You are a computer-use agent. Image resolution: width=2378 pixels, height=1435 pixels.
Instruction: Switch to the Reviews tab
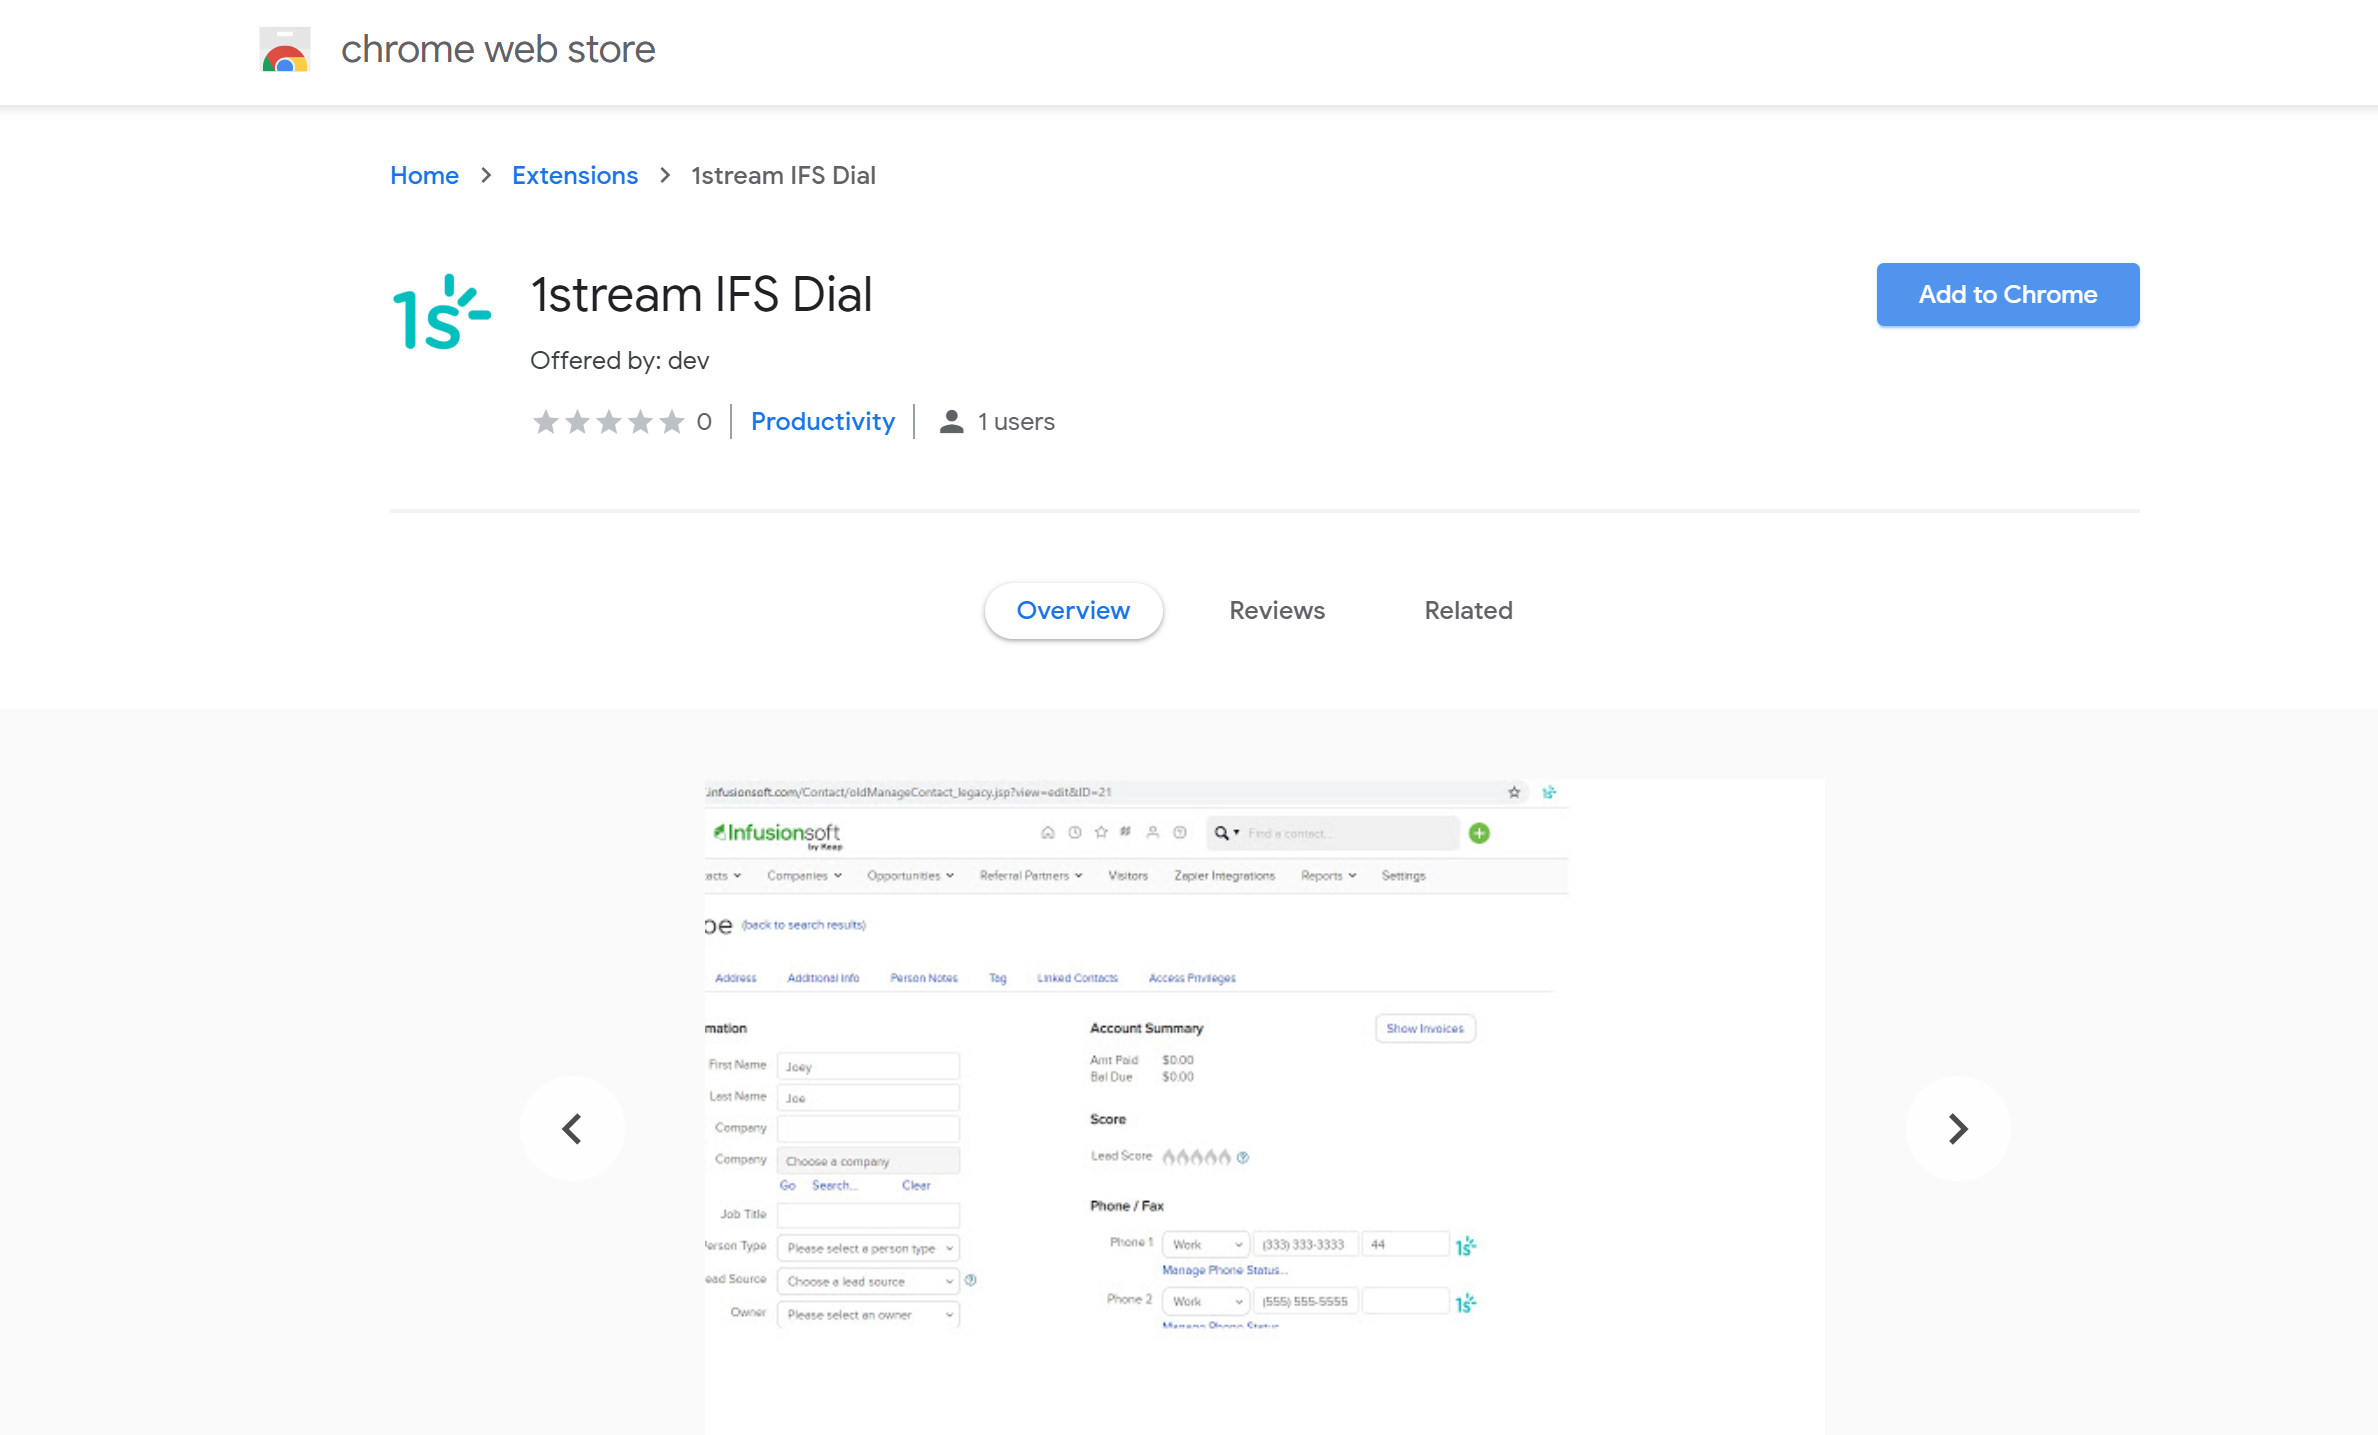click(1277, 610)
